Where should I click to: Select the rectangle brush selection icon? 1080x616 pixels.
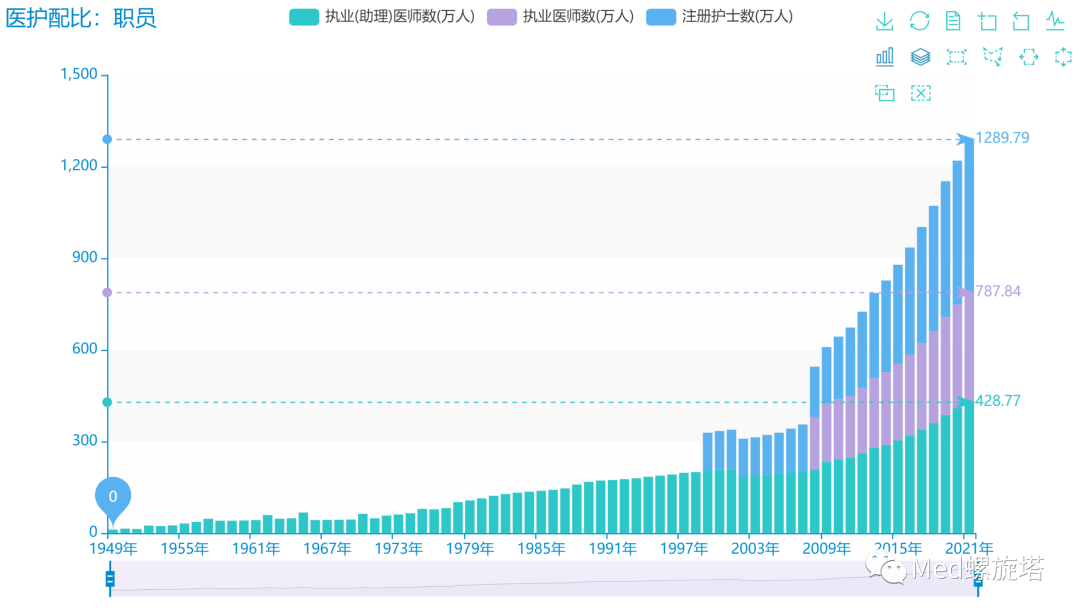tap(956, 57)
